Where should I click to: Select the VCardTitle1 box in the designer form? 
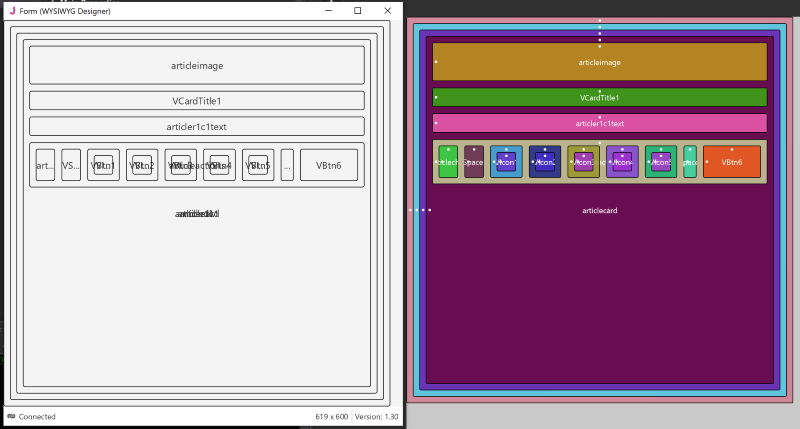click(x=197, y=100)
